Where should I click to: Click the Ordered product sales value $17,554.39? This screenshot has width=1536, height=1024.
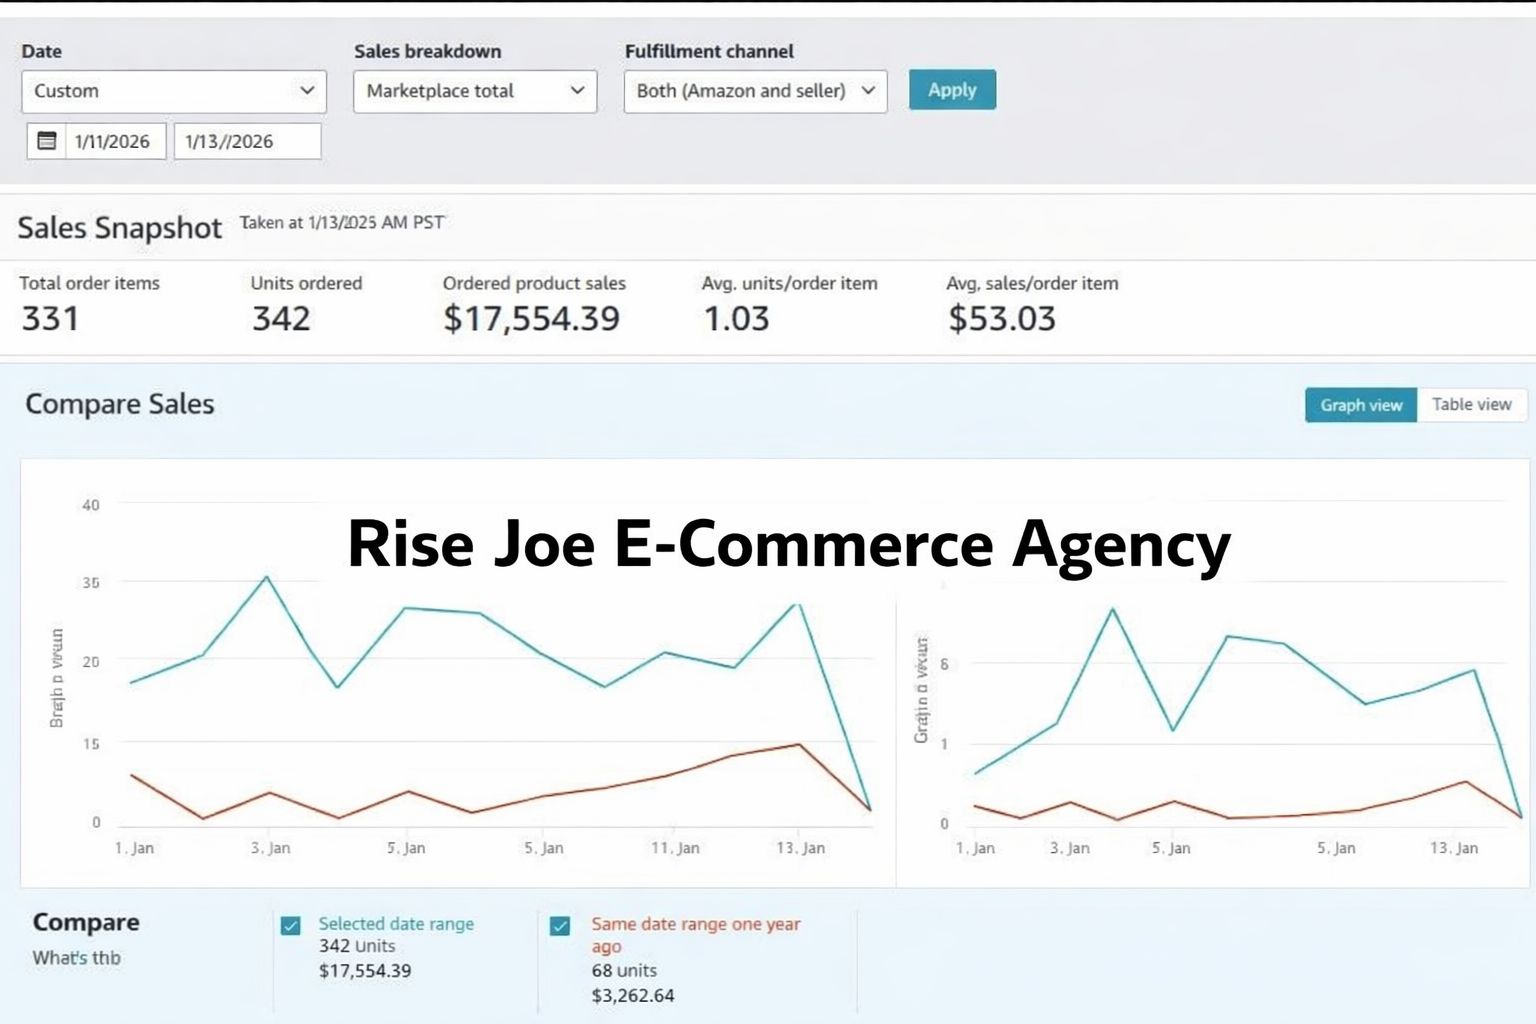coord(531,318)
